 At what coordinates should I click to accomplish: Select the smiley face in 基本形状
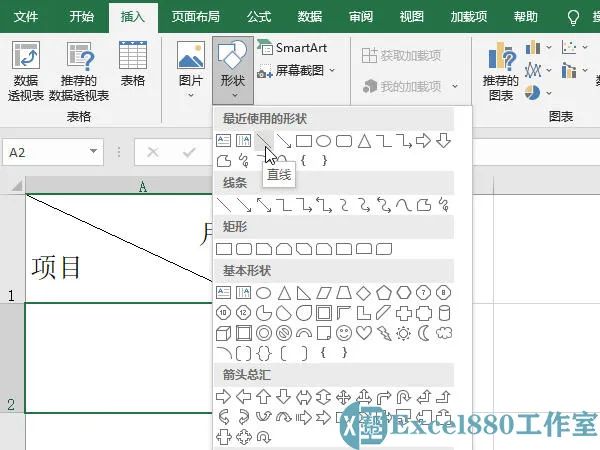[344, 333]
